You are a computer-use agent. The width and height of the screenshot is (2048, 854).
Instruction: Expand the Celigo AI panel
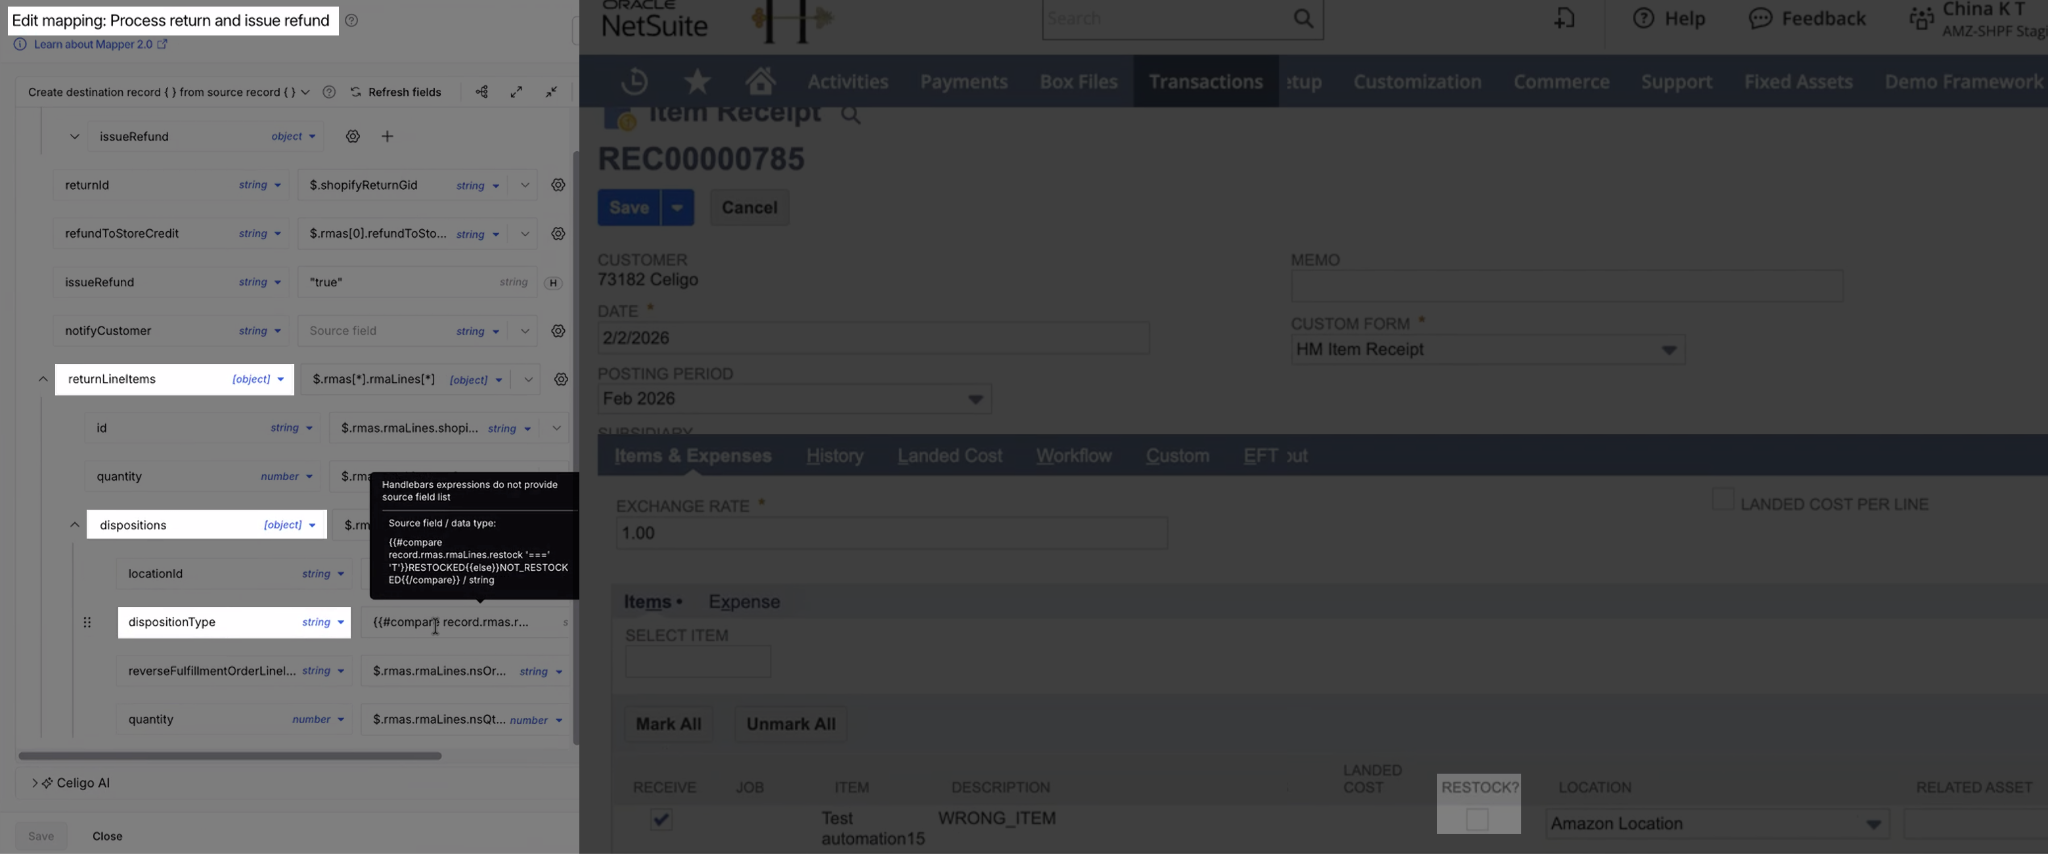(x=70, y=783)
